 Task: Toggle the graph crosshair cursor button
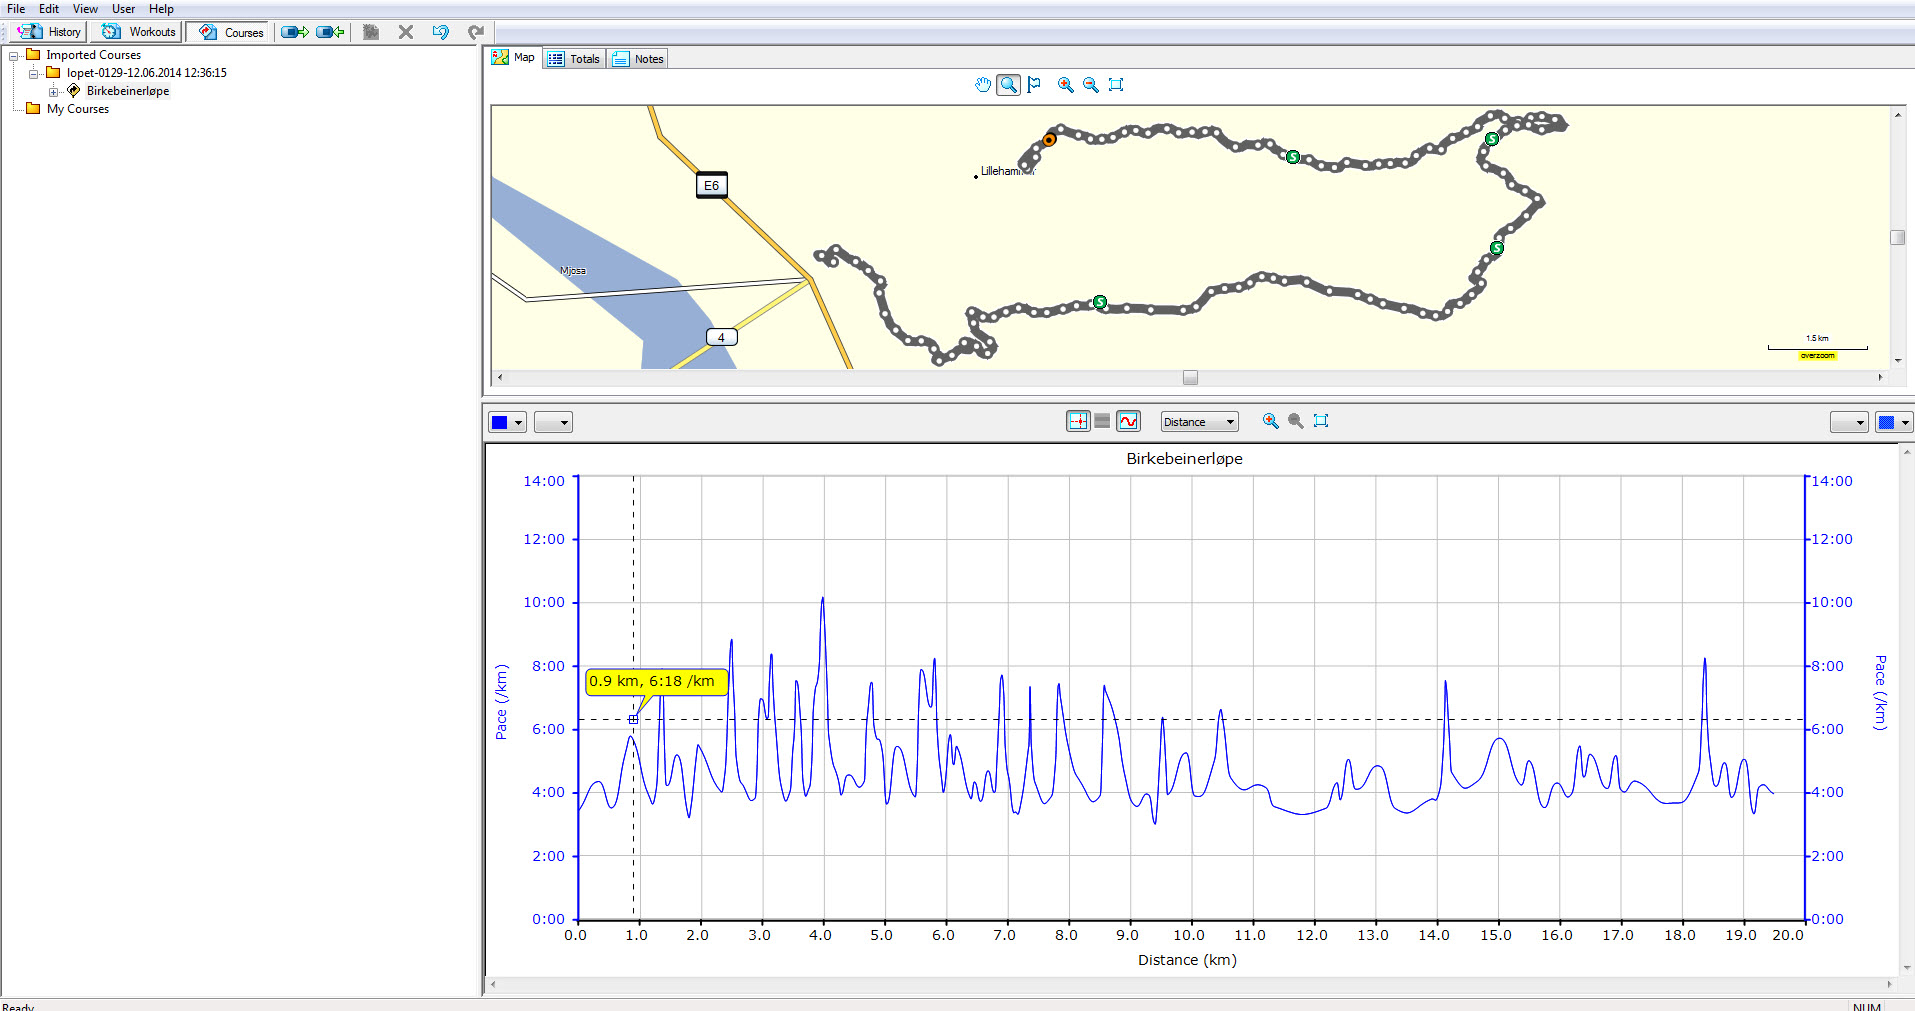1077,421
